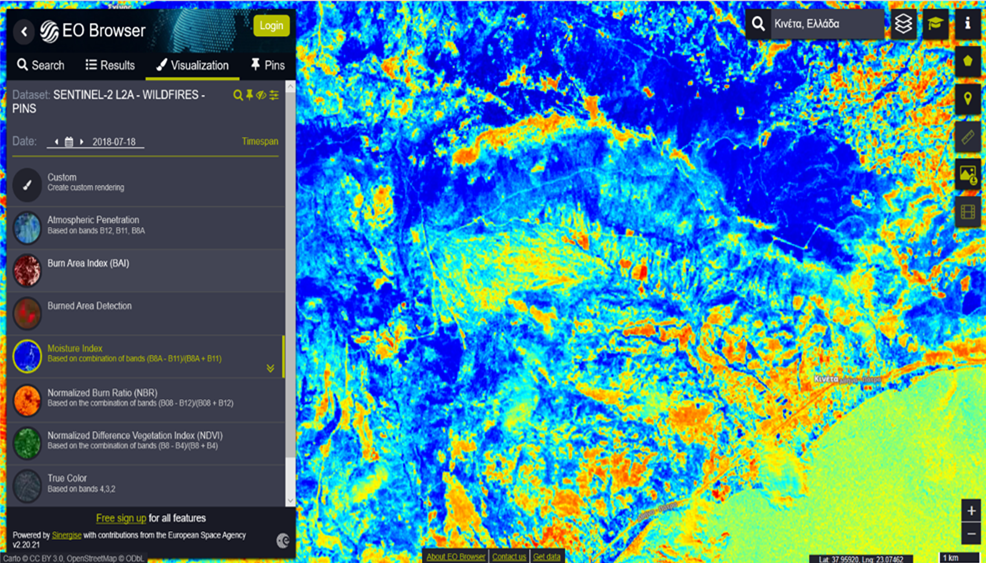Open the film strip timelapse tool
The image size is (986, 563).
[x=967, y=212]
